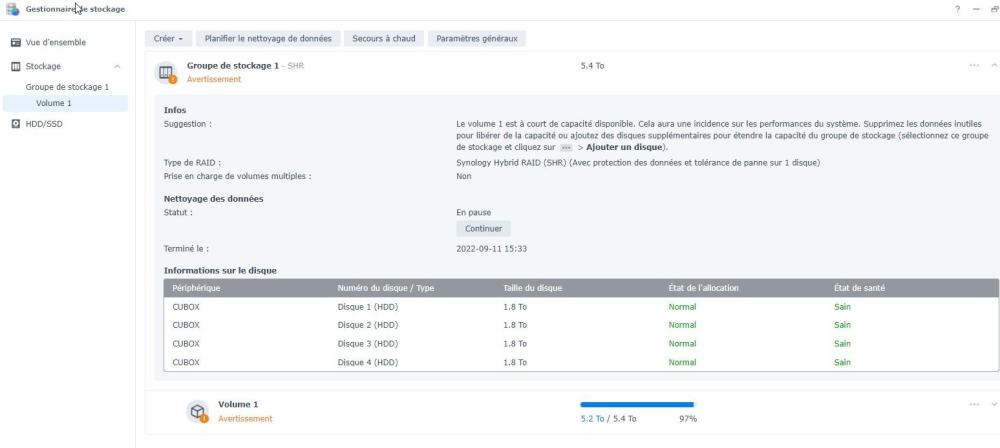
Task: Click the Gestionnaire de stockage app icon
Action: coord(12,9)
